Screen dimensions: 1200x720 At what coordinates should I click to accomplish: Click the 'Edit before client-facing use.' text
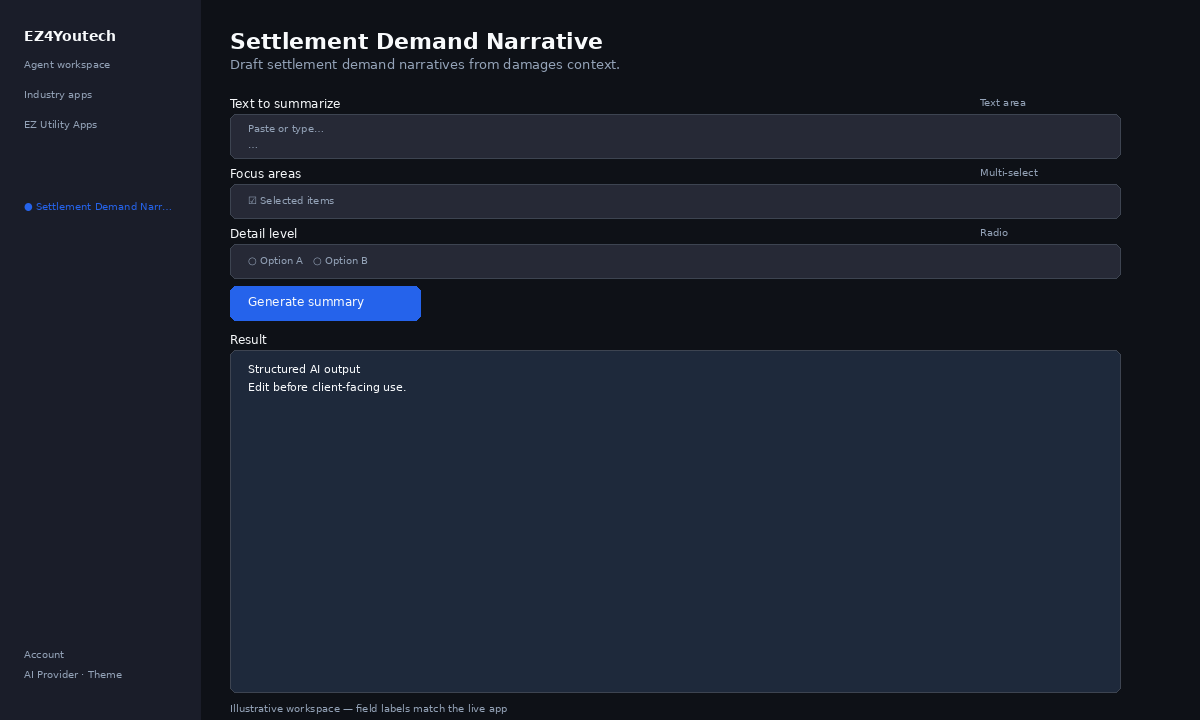pyautogui.click(x=327, y=388)
